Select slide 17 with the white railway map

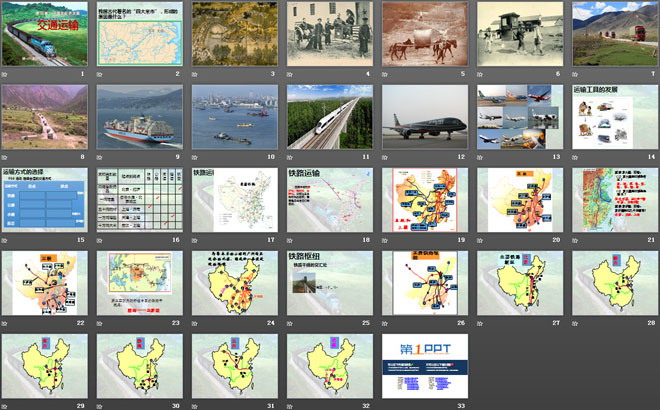point(235,200)
